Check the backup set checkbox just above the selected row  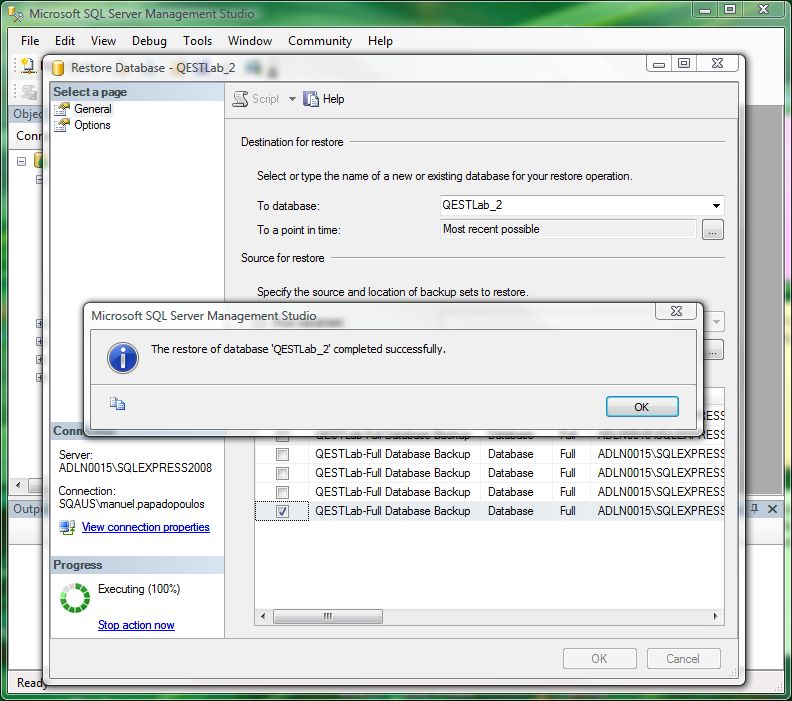283,492
